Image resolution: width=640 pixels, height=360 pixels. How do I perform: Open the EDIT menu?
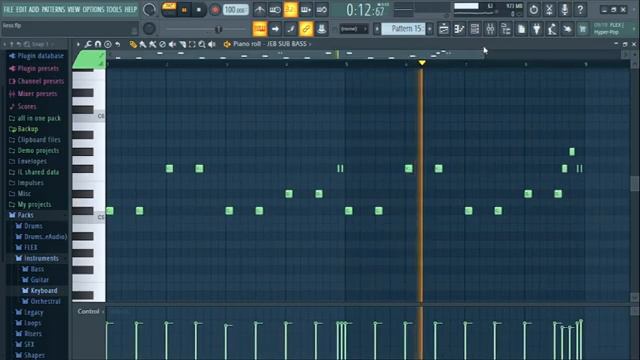(x=21, y=9)
